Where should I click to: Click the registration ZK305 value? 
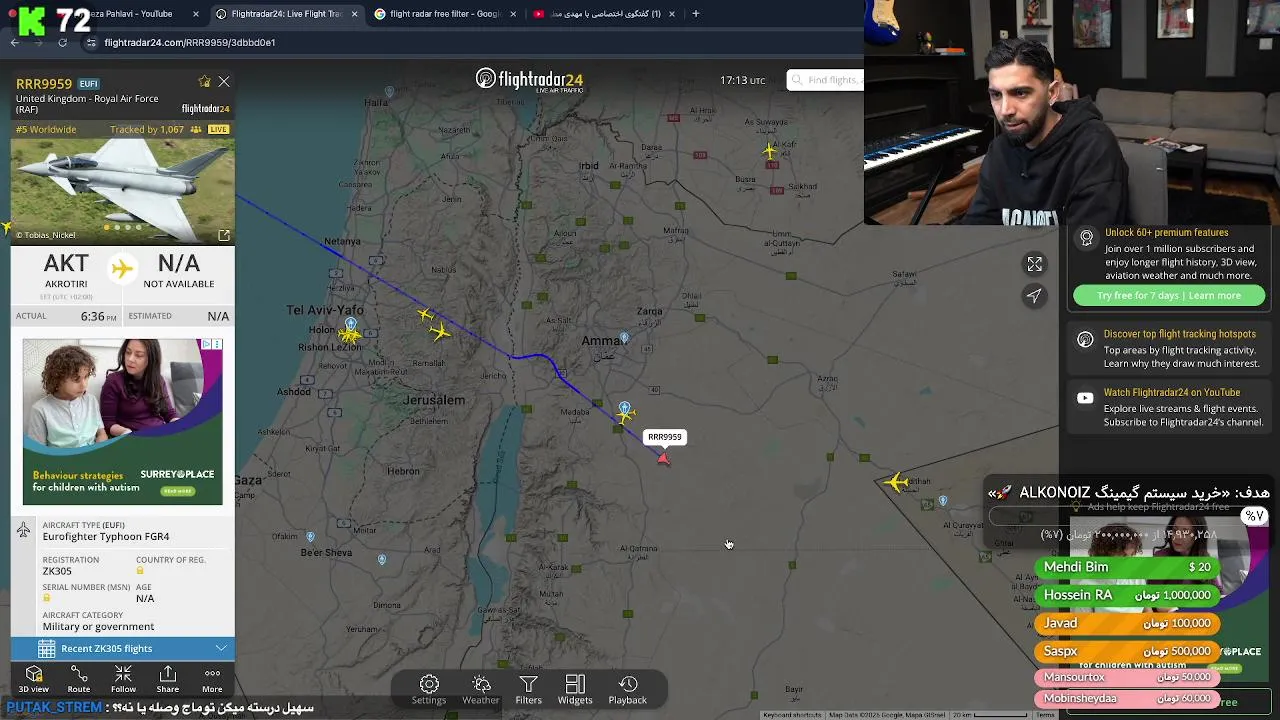(x=57, y=571)
